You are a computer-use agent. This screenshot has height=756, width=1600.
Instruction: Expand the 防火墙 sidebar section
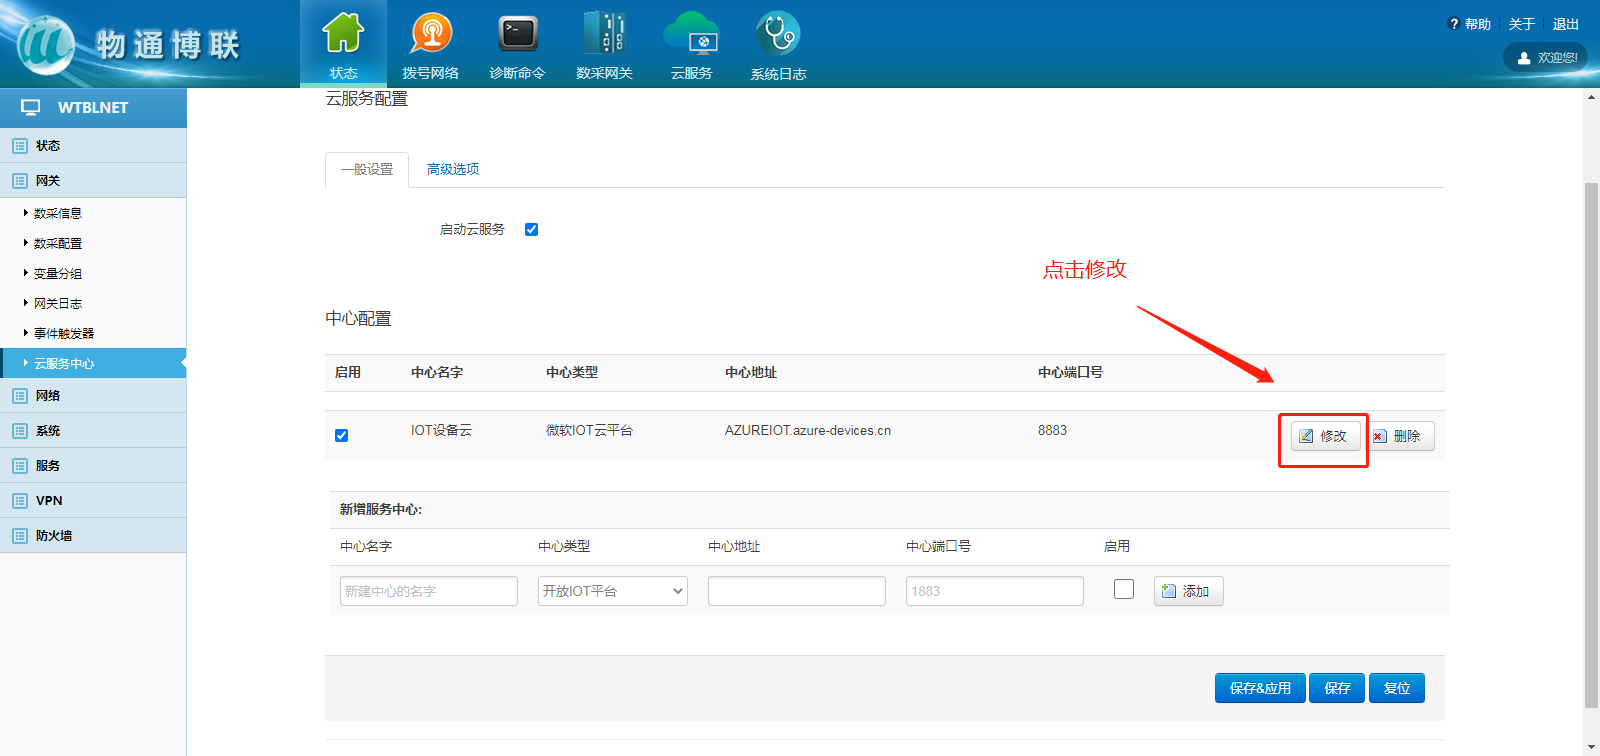coord(93,536)
